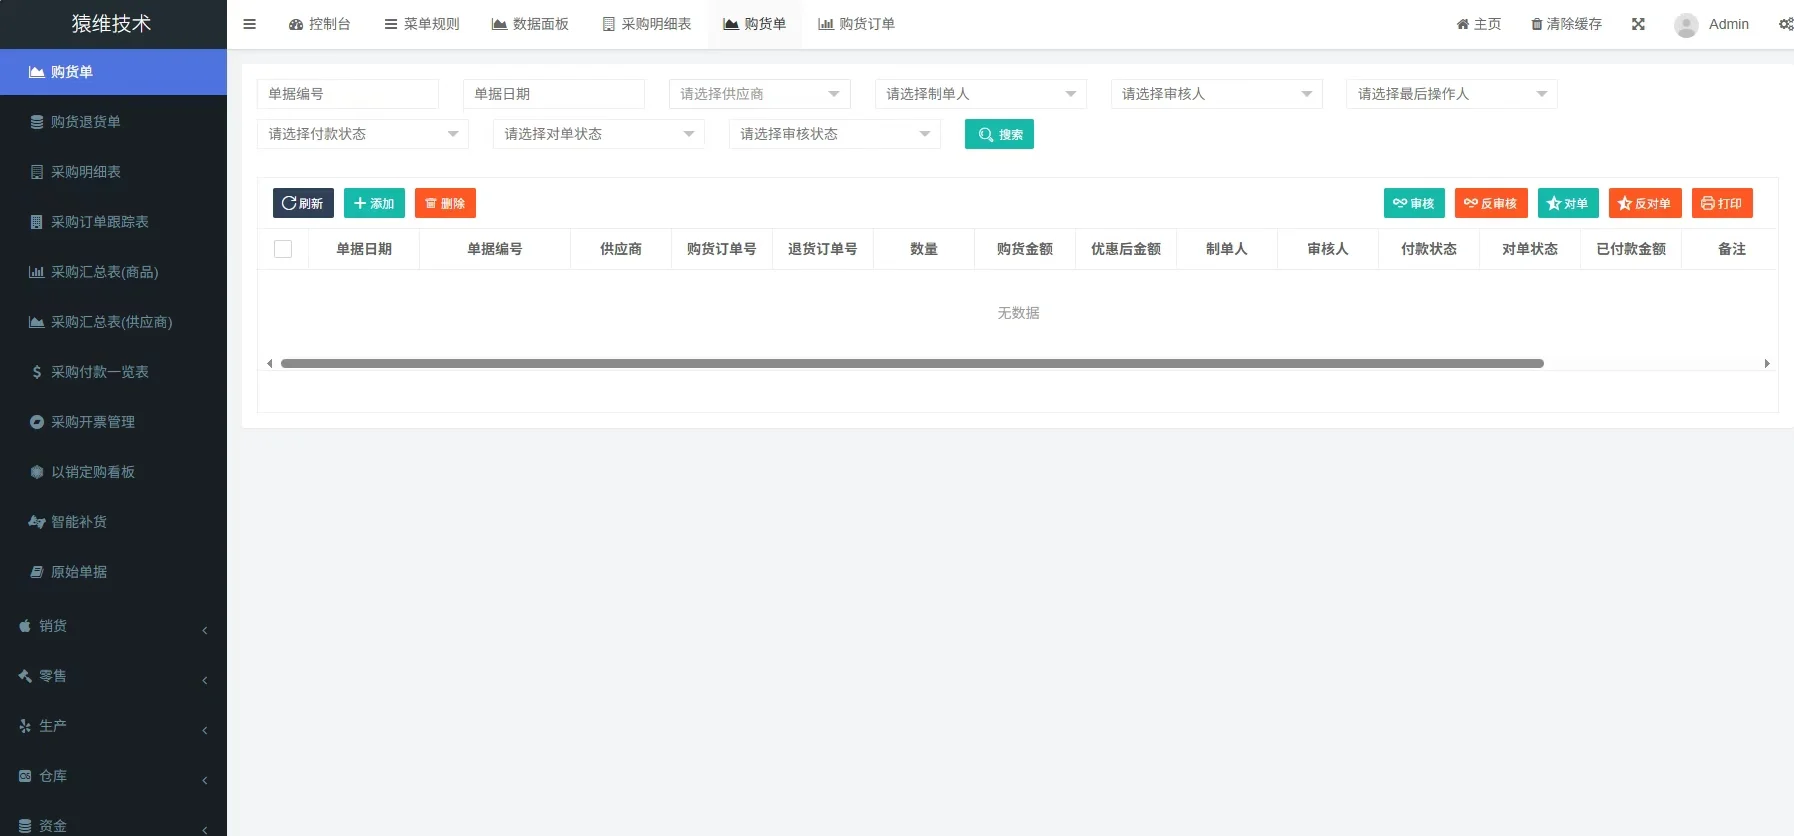Screen dimensions: 1794x836
Task: Open the settings gears icon in the header
Action: pos(1785,24)
